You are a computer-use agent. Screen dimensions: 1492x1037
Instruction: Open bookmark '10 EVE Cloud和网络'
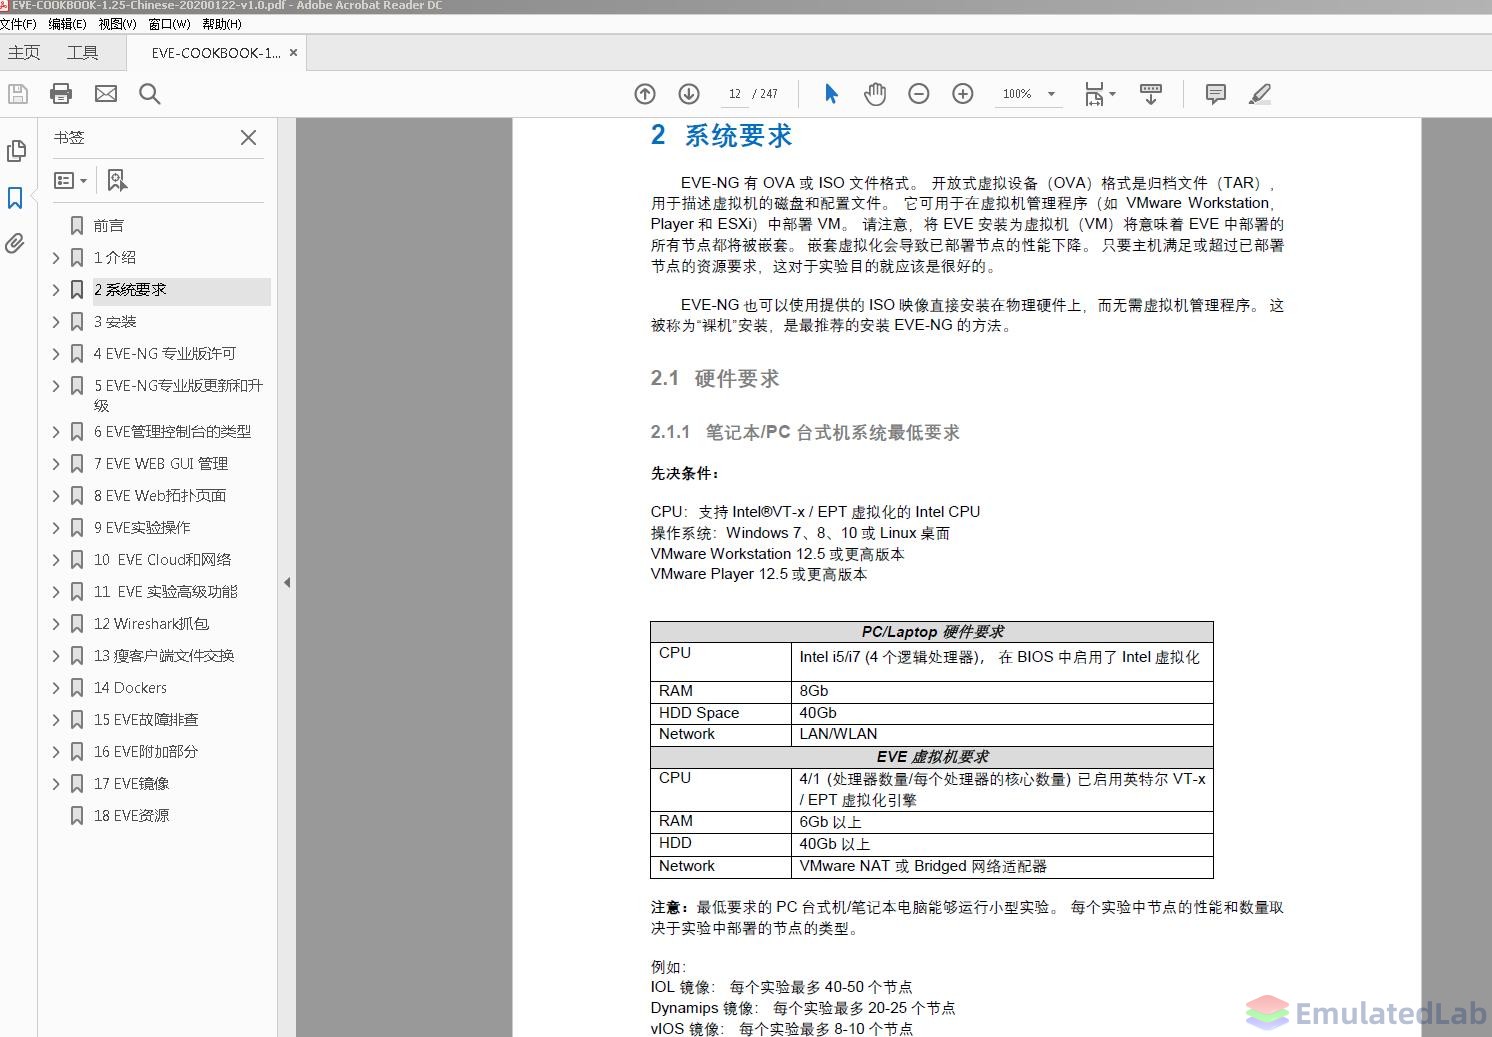(162, 560)
